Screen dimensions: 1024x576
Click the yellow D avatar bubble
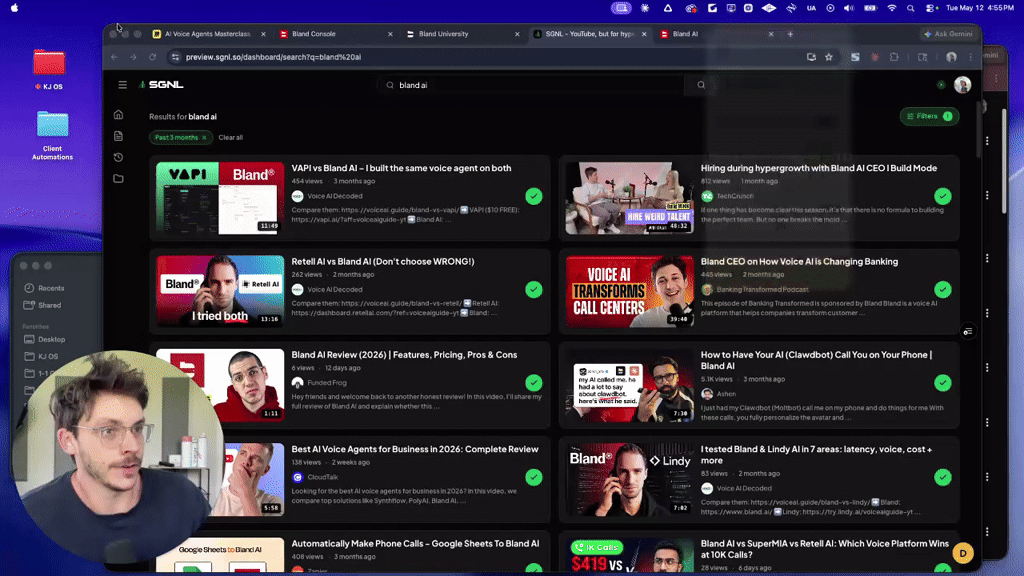tap(963, 553)
